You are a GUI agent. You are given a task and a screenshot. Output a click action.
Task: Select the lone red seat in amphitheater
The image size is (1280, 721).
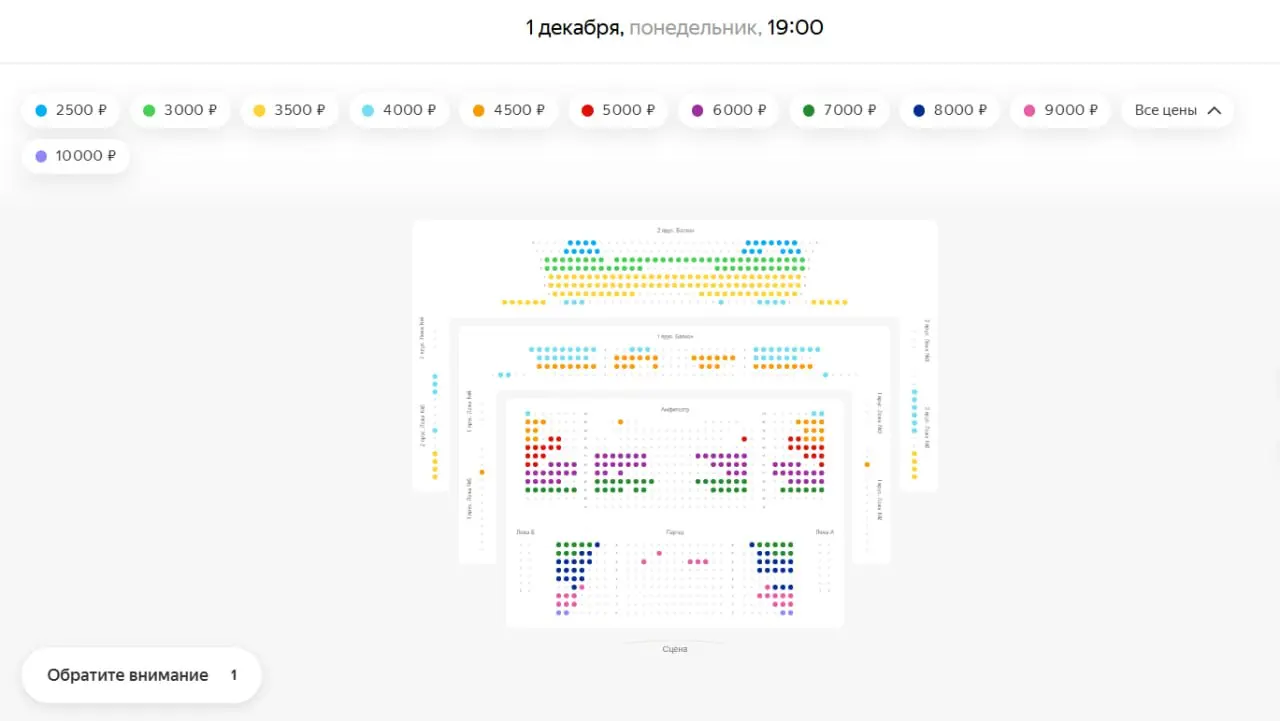point(744,439)
